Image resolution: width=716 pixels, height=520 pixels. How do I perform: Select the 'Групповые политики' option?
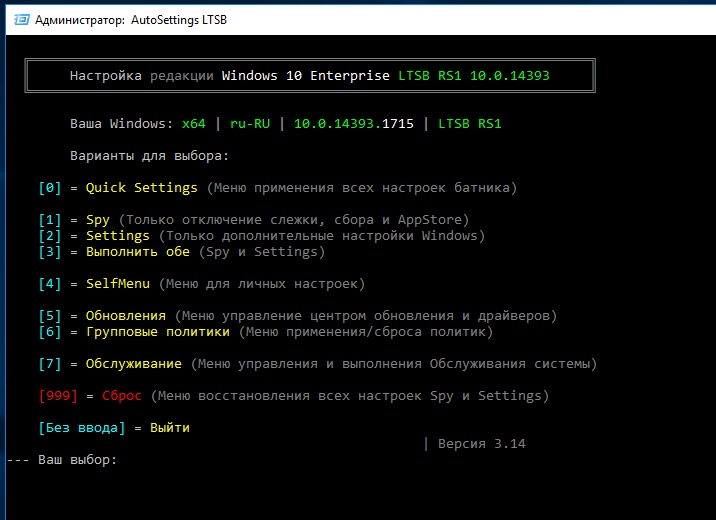(x=158, y=332)
